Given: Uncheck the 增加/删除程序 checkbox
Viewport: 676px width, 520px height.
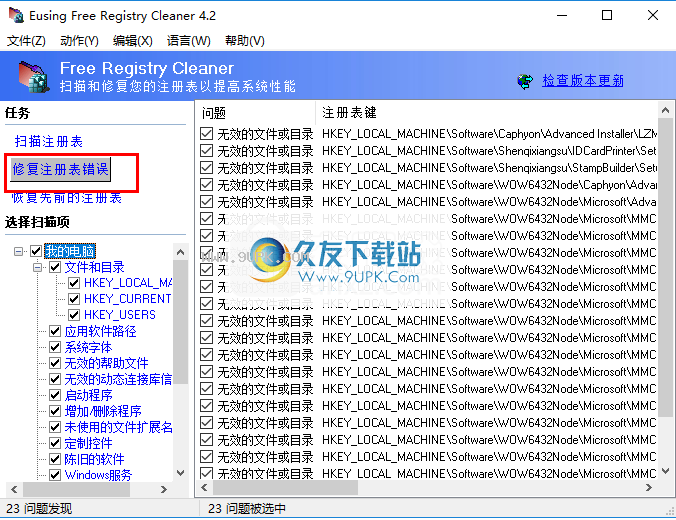Looking at the screenshot, I should coord(55,411).
